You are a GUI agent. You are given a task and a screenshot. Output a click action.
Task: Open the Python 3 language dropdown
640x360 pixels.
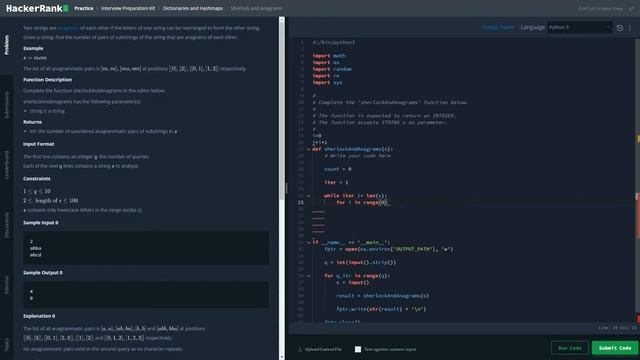pos(580,27)
